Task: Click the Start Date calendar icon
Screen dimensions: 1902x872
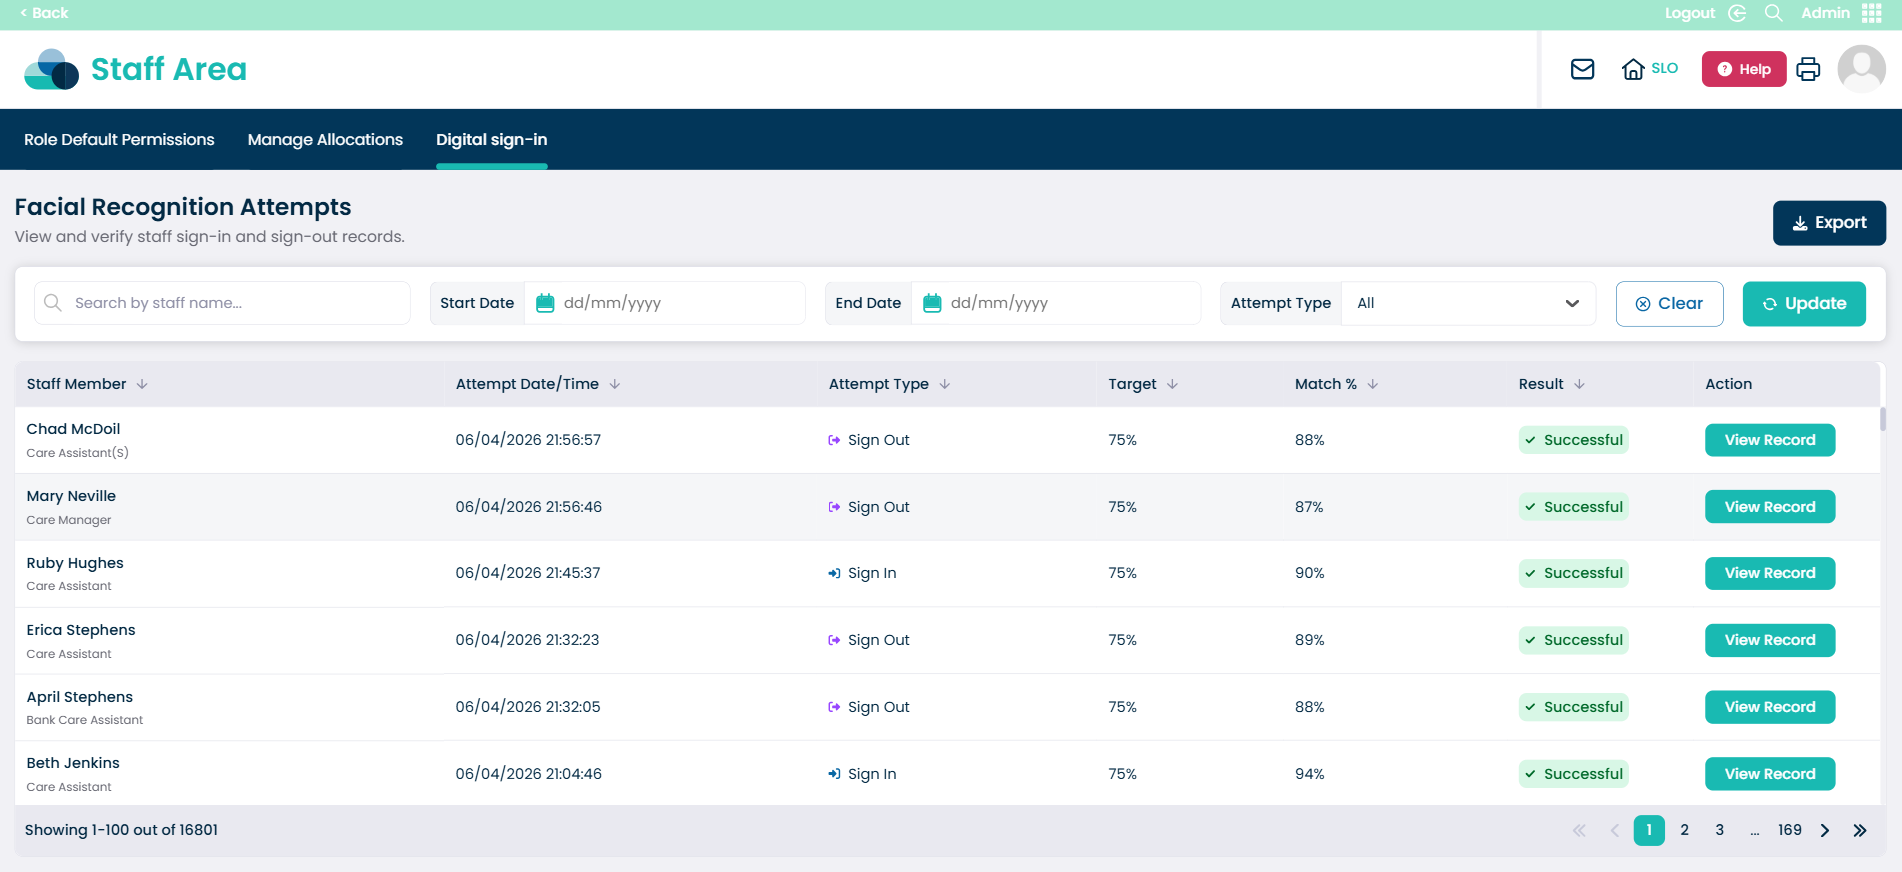Action: click(x=545, y=303)
